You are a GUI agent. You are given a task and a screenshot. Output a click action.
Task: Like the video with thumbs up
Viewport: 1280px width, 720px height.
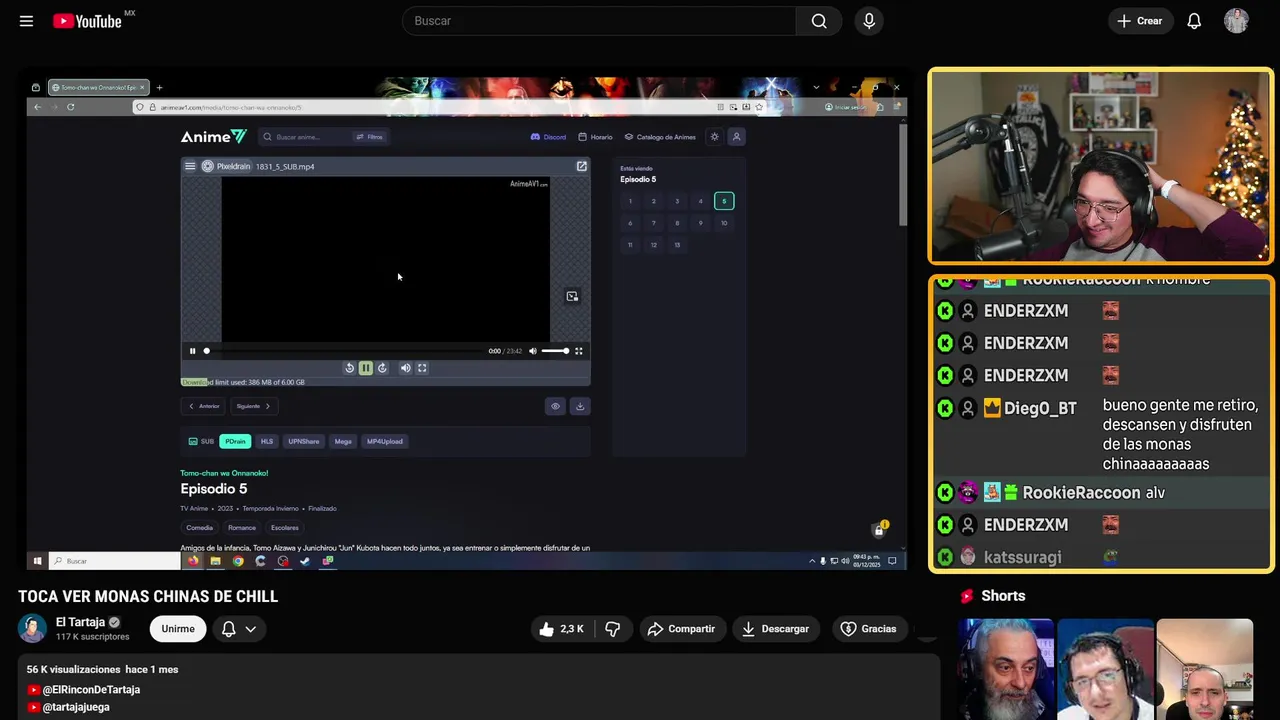tap(561, 629)
